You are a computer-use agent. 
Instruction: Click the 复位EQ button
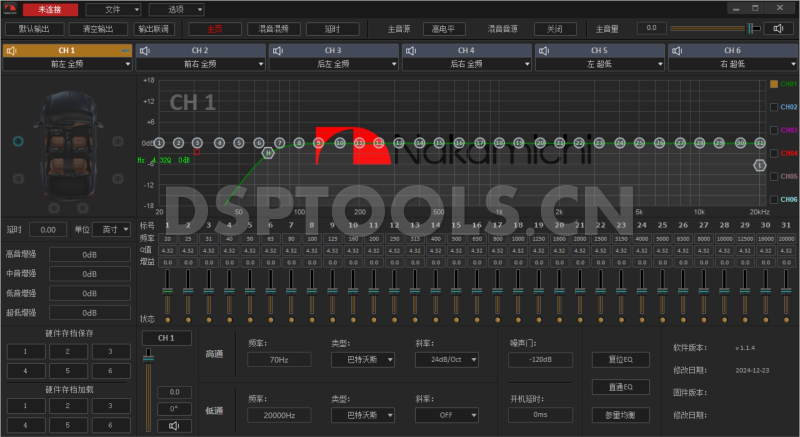click(621, 359)
